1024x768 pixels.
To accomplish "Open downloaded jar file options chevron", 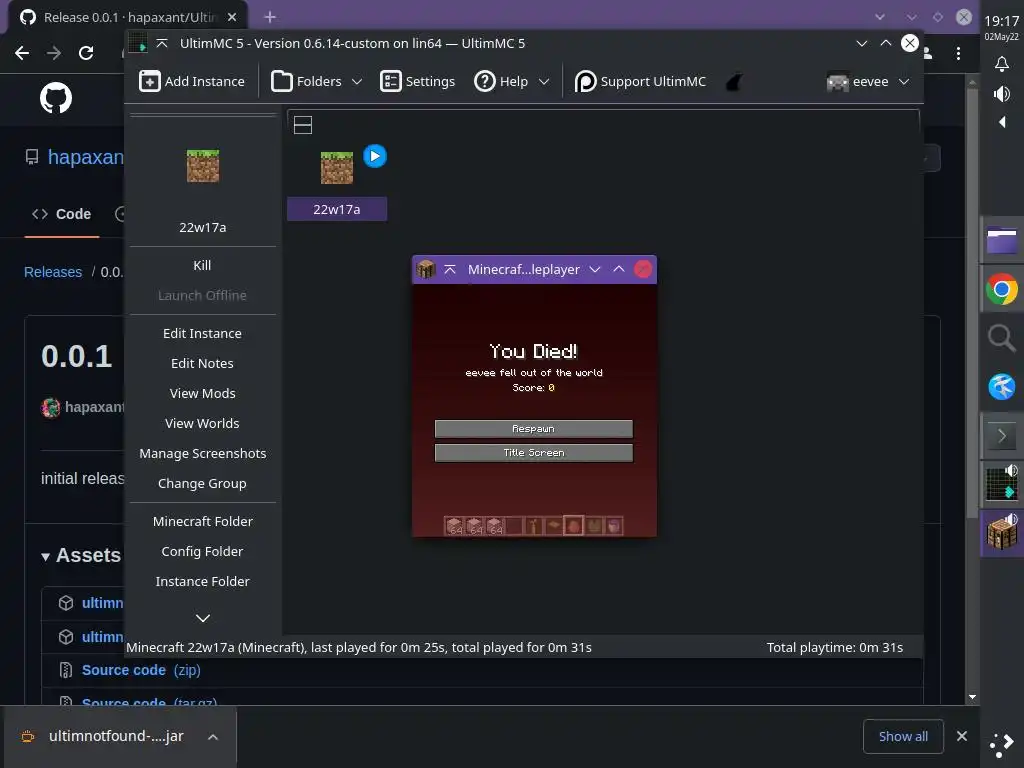I will 213,737.
